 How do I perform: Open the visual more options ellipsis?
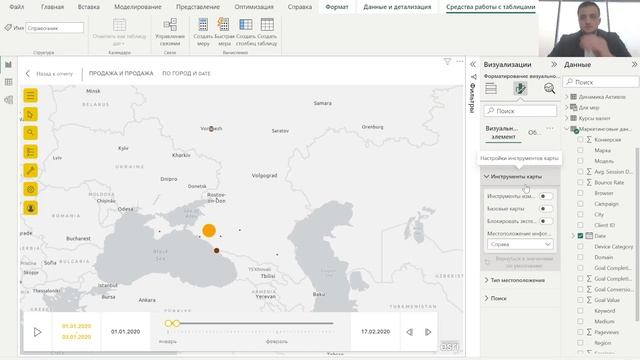460,62
